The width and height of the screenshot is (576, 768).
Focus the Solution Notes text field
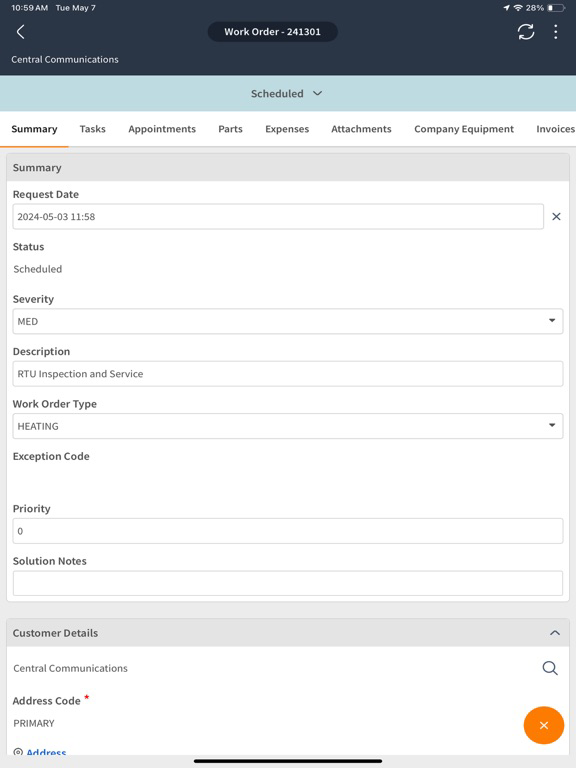[288, 583]
